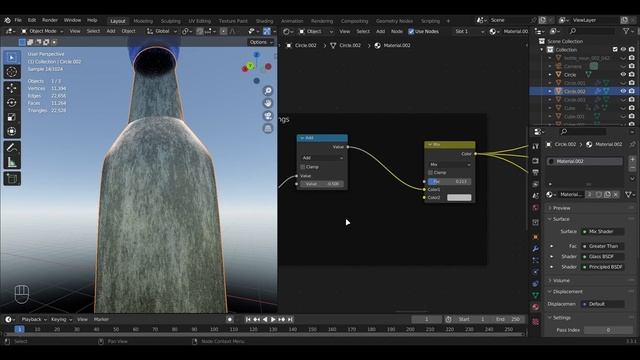Expand Circle object in outliner tree
Viewport: 640px width, 360px height.
[550, 75]
